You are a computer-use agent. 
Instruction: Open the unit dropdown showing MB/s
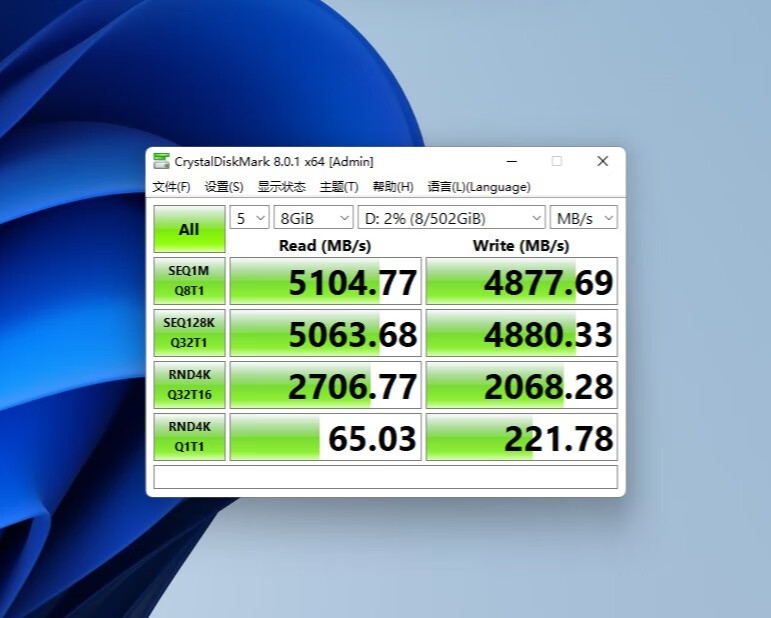584,217
